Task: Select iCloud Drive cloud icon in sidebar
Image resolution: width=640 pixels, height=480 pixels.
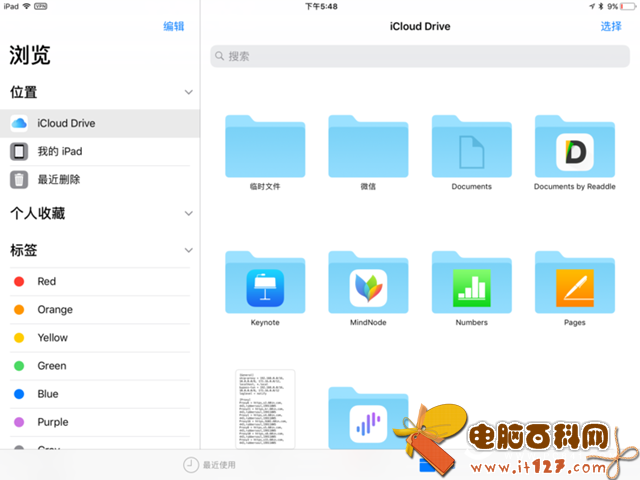Action: pos(19,123)
